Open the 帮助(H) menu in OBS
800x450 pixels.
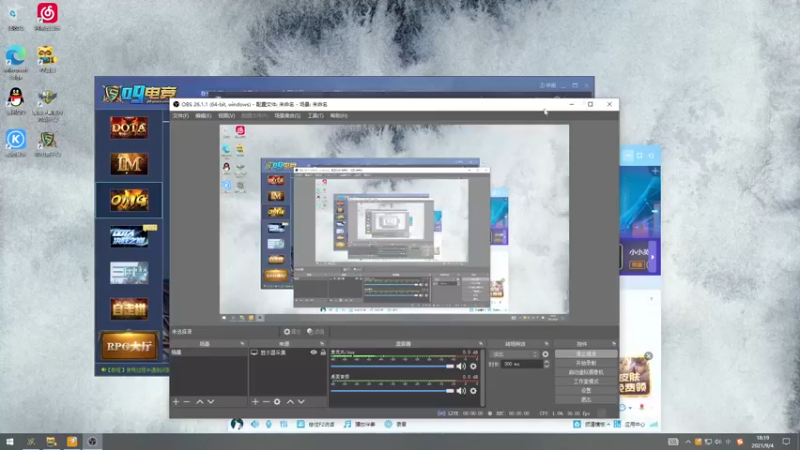tap(339, 116)
